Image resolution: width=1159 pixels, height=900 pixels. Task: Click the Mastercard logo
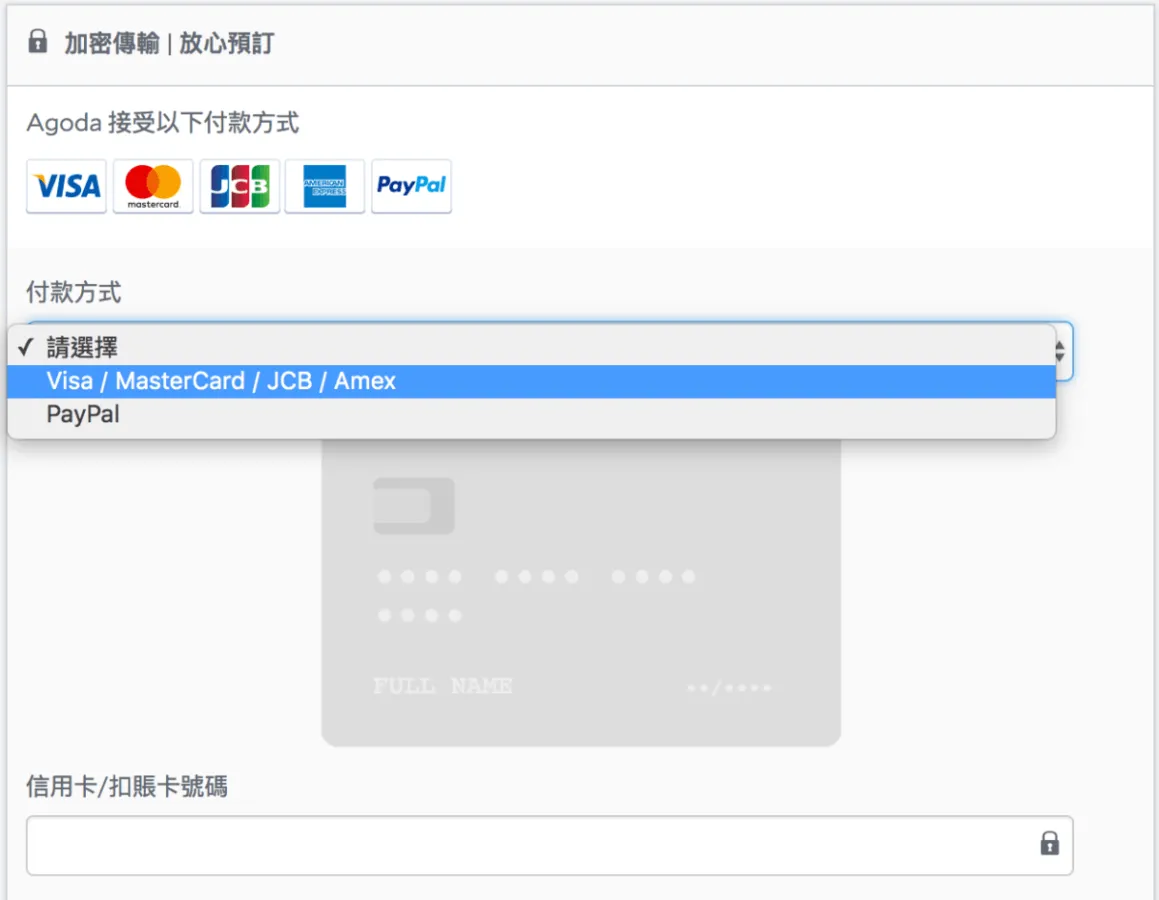coord(153,186)
